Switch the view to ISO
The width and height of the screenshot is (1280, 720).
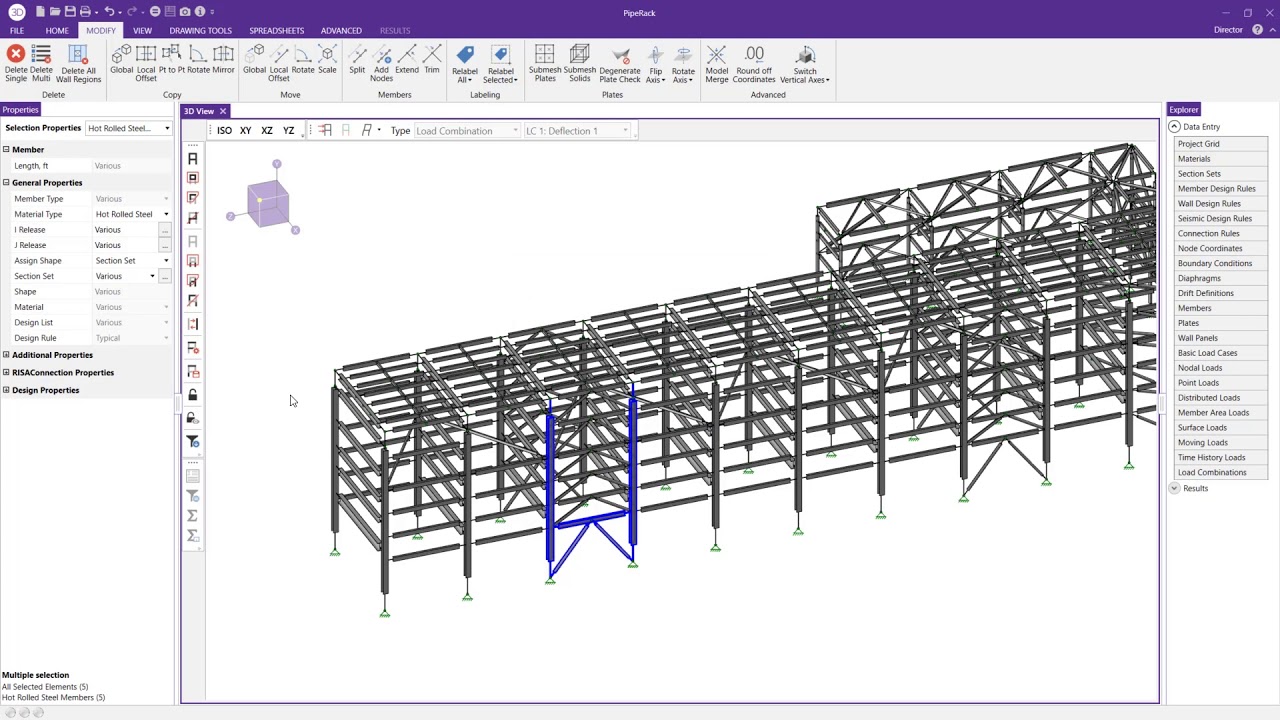coord(224,131)
